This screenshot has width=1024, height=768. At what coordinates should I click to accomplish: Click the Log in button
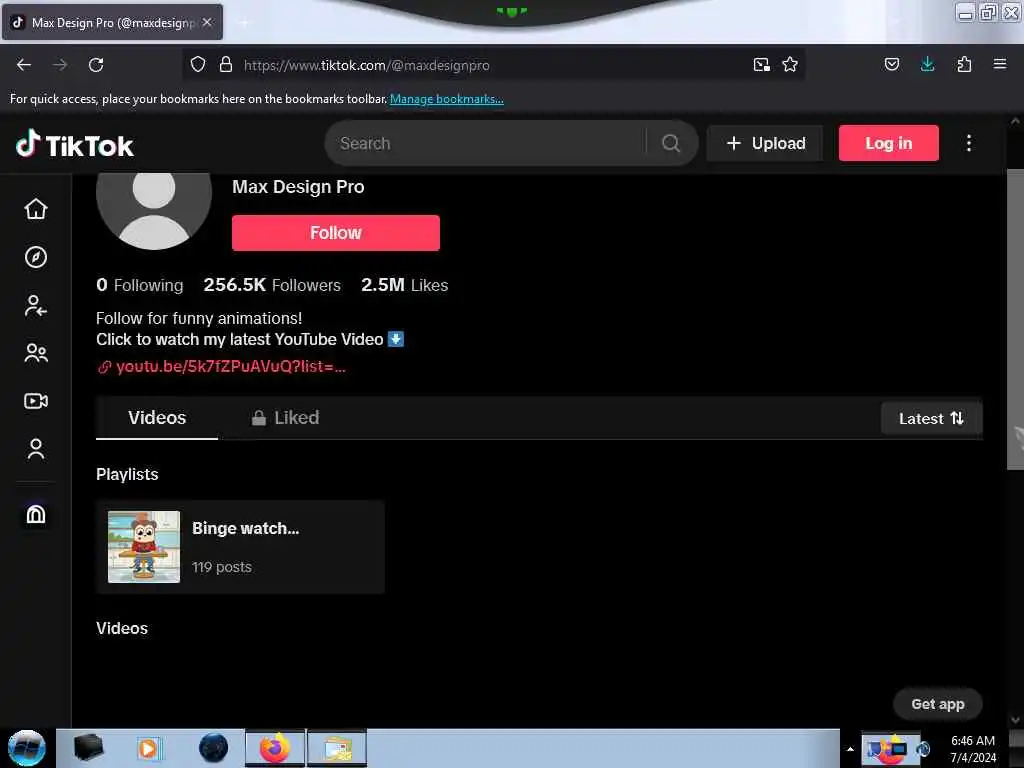pos(888,143)
